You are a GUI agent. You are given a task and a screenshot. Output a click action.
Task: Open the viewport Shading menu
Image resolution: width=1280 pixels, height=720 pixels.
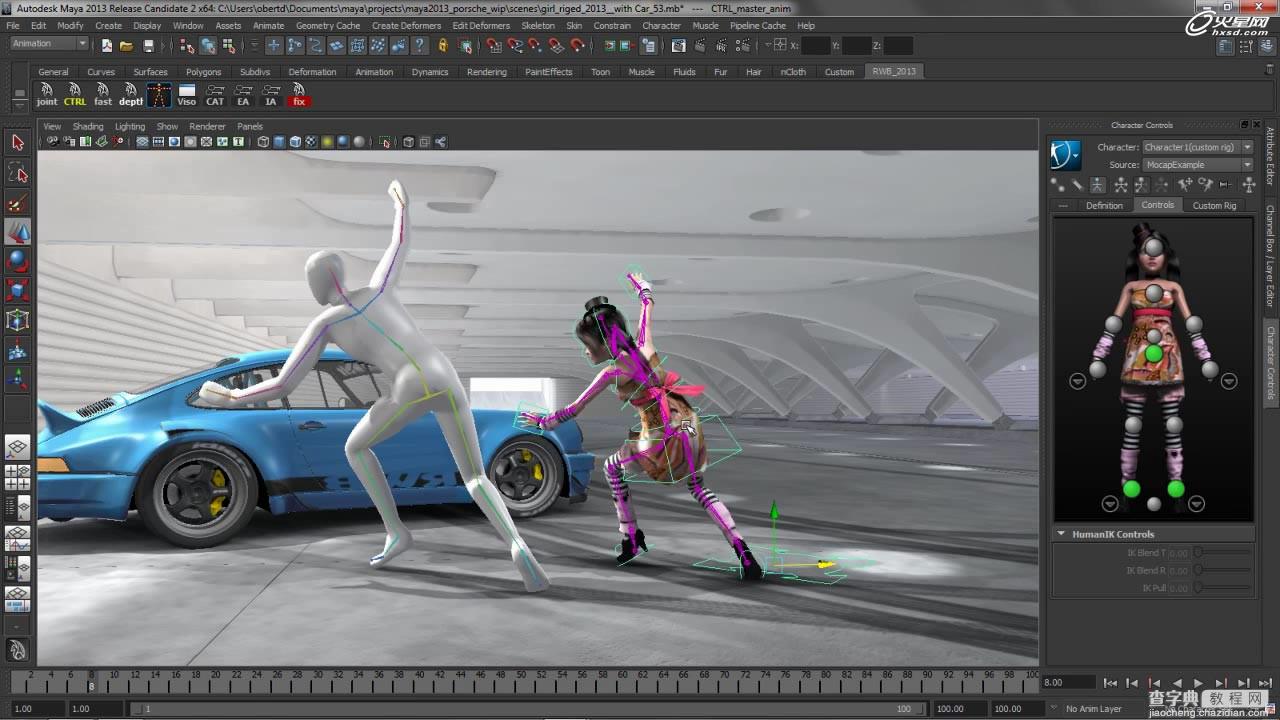pos(88,127)
